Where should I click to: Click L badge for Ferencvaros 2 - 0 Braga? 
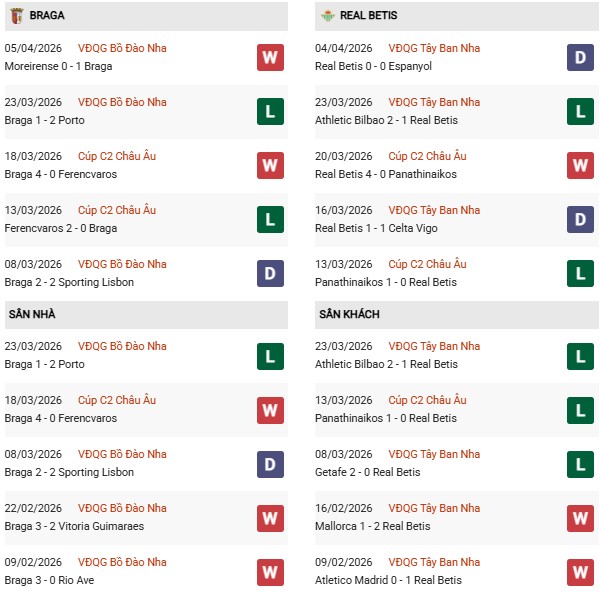pyautogui.click(x=270, y=219)
